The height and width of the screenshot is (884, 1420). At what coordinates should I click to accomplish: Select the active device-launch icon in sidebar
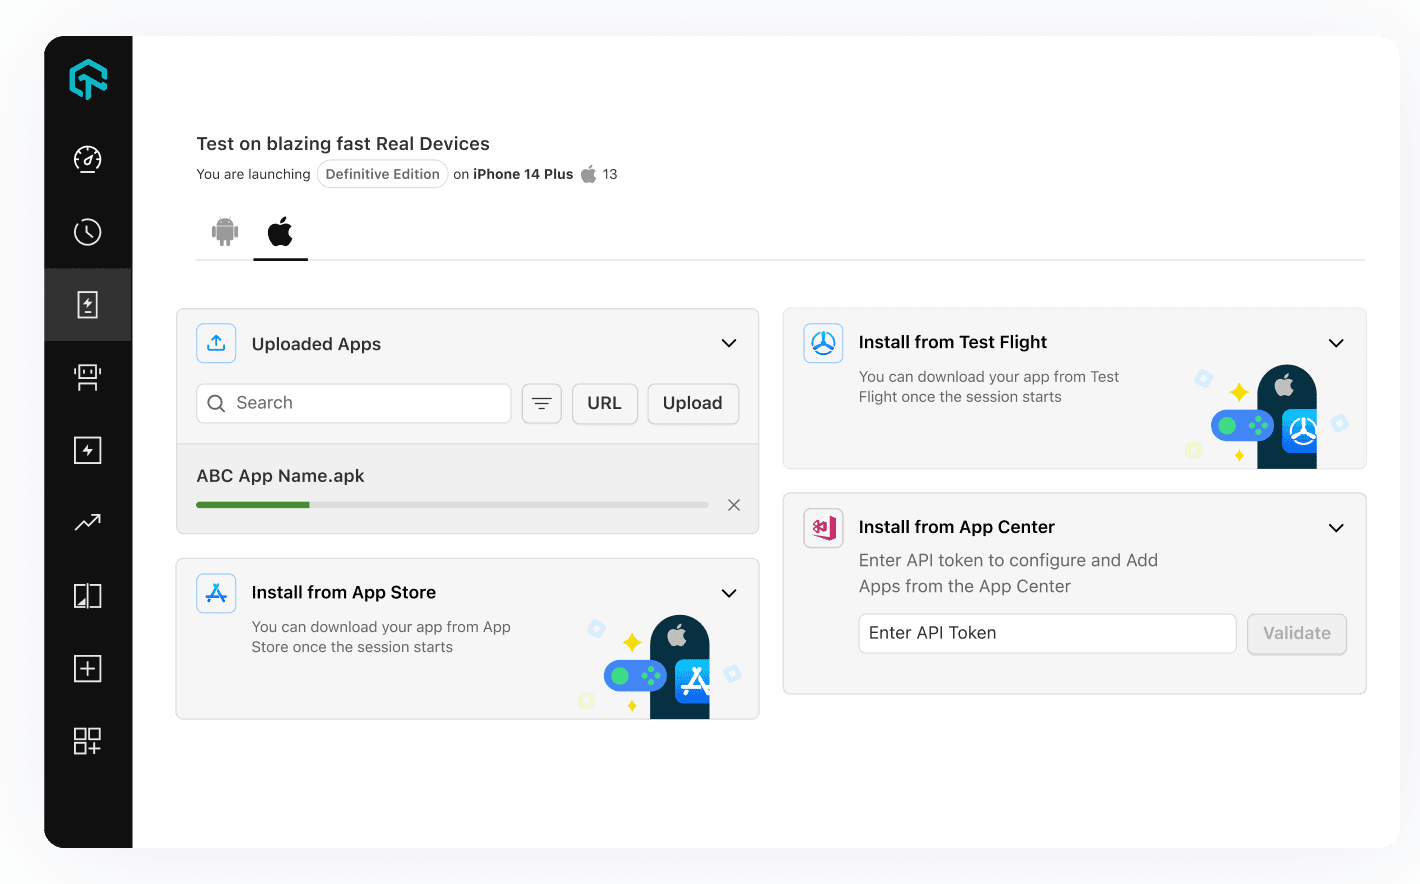[x=88, y=305]
